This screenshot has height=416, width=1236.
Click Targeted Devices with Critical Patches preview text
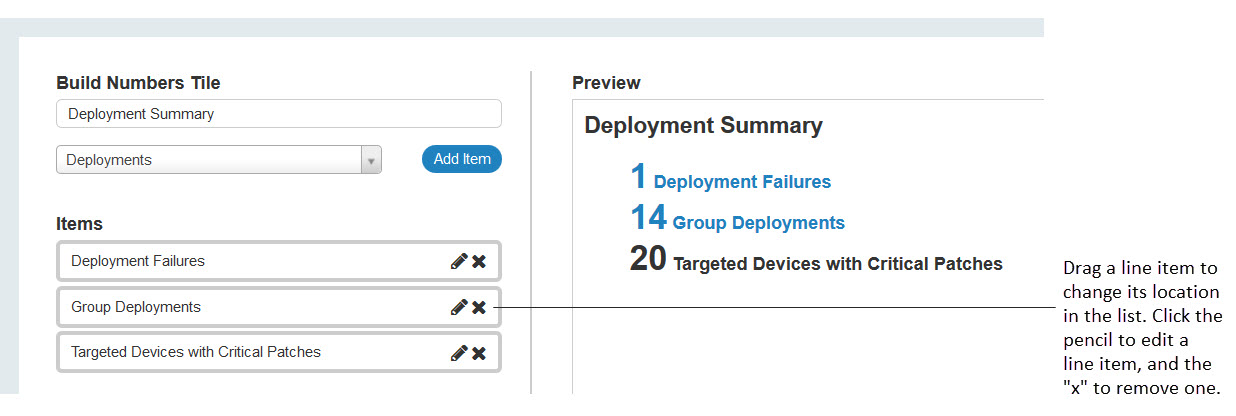837,264
